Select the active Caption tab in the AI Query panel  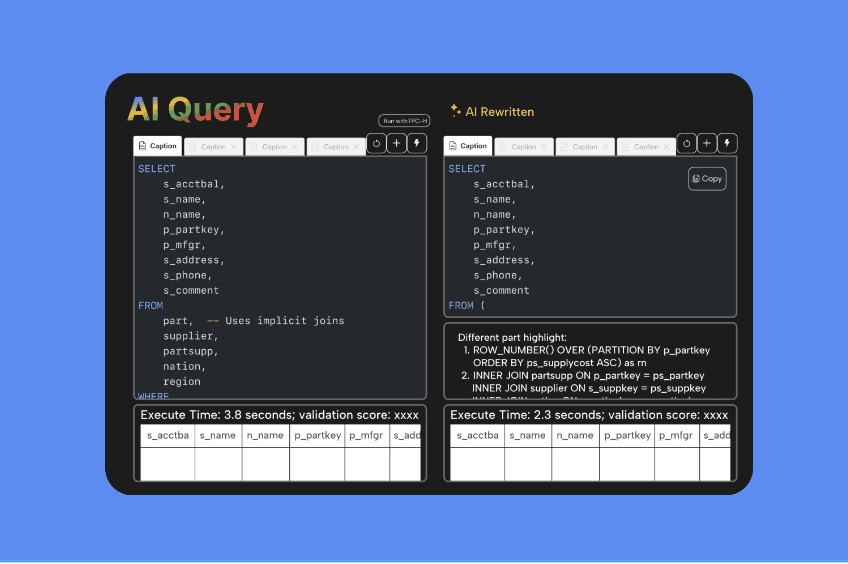tap(157, 146)
